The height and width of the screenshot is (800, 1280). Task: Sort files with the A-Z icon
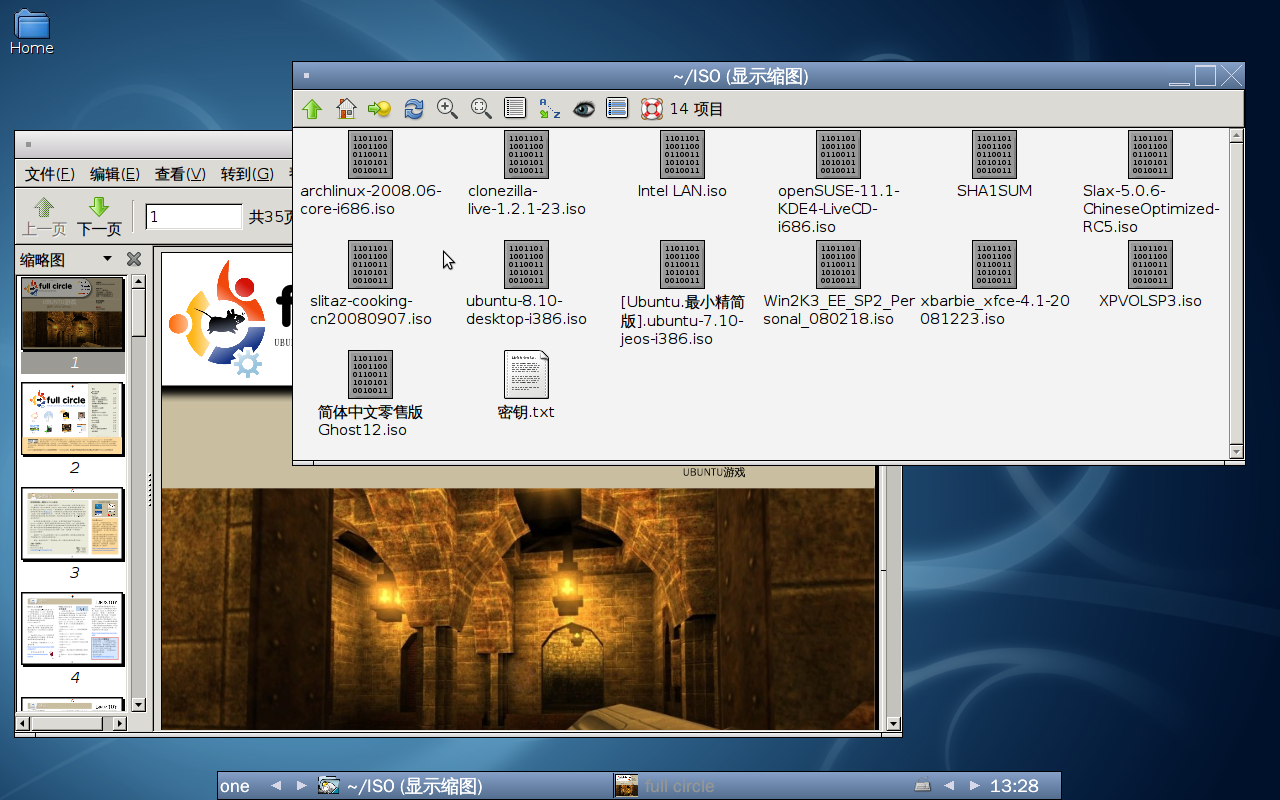pyautogui.click(x=549, y=109)
